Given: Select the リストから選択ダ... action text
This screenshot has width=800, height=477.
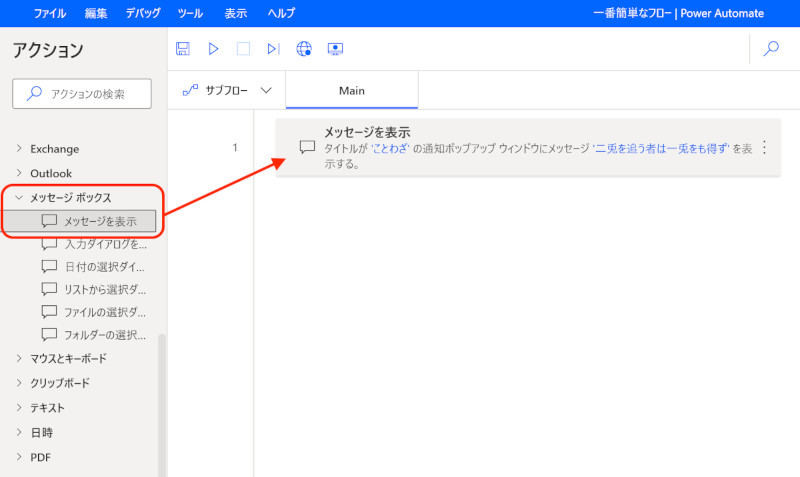Looking at the screenshot, I should click(105, 290).
